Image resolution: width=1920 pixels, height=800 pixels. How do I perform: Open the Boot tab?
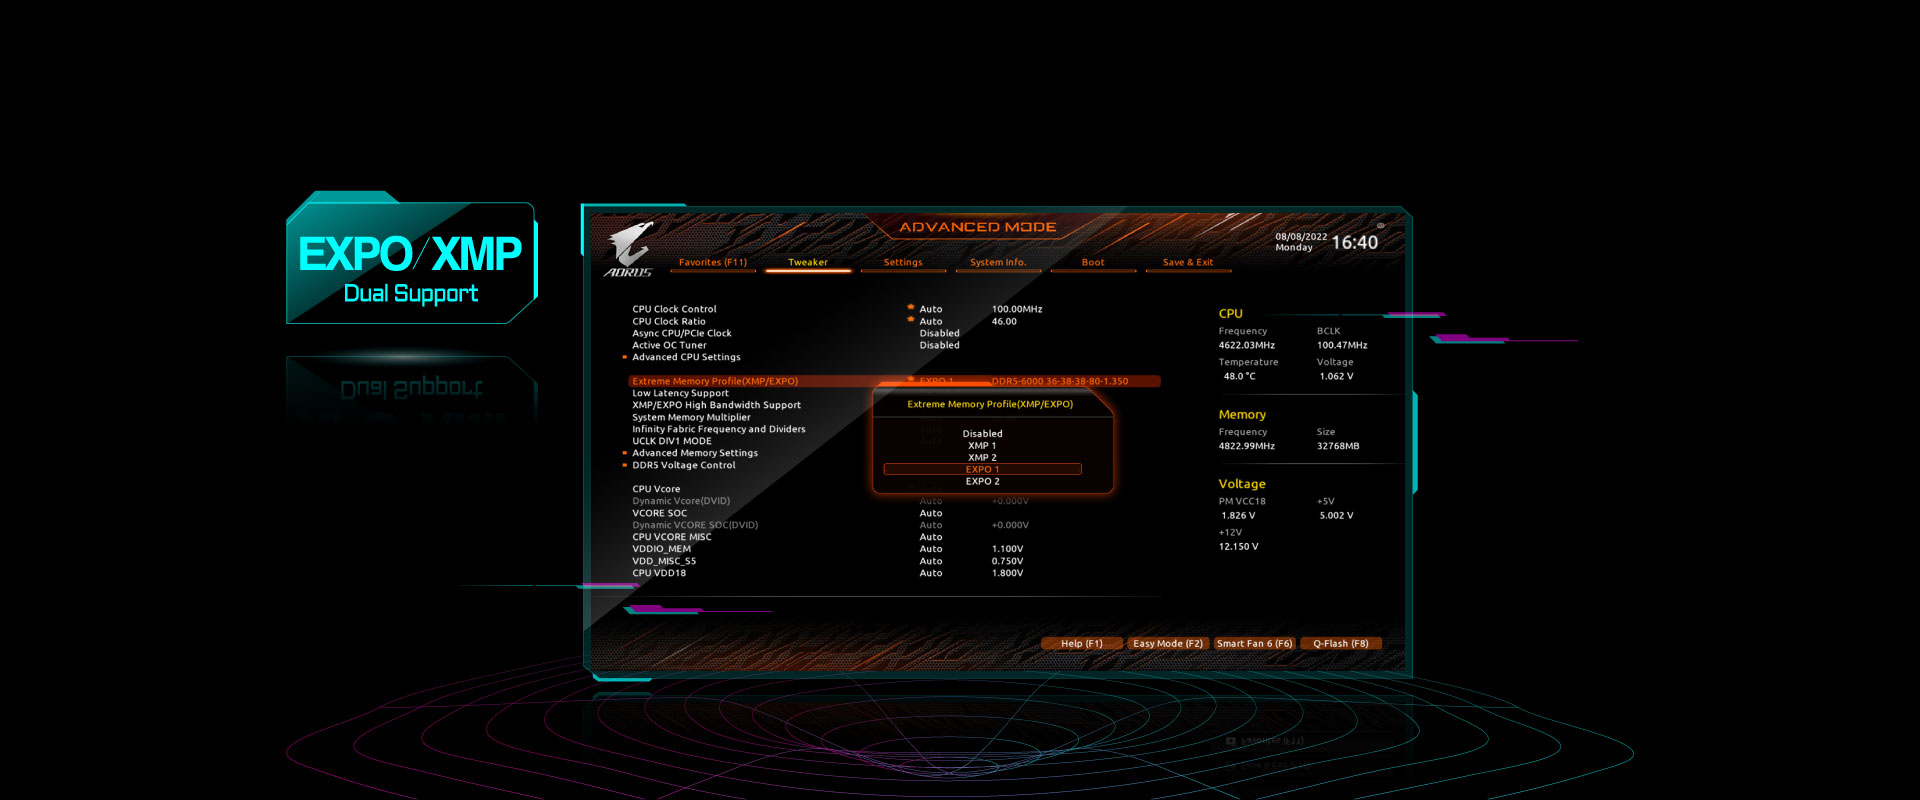coord(1092,263)
